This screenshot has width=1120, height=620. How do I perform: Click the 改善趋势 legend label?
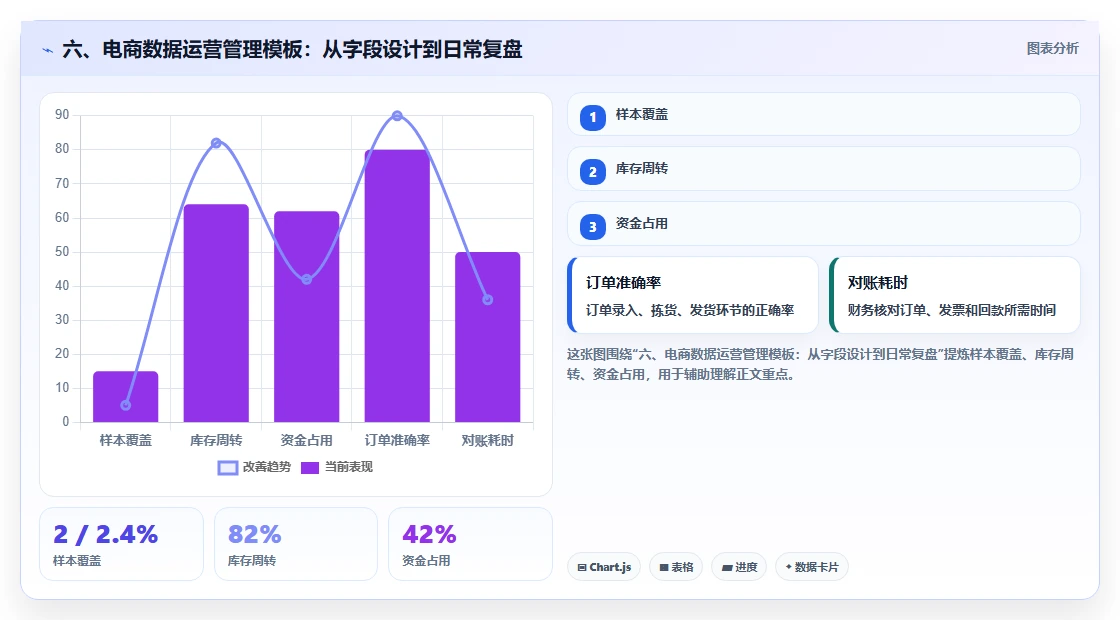(x=266, y=467)
